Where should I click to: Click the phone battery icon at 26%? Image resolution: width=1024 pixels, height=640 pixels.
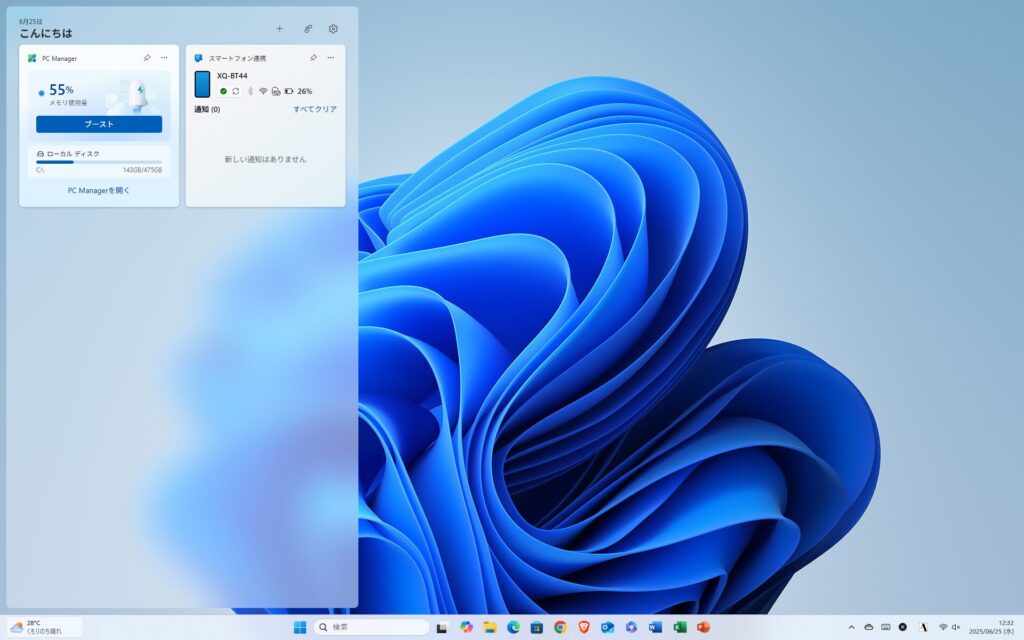[x=289, y=91]
